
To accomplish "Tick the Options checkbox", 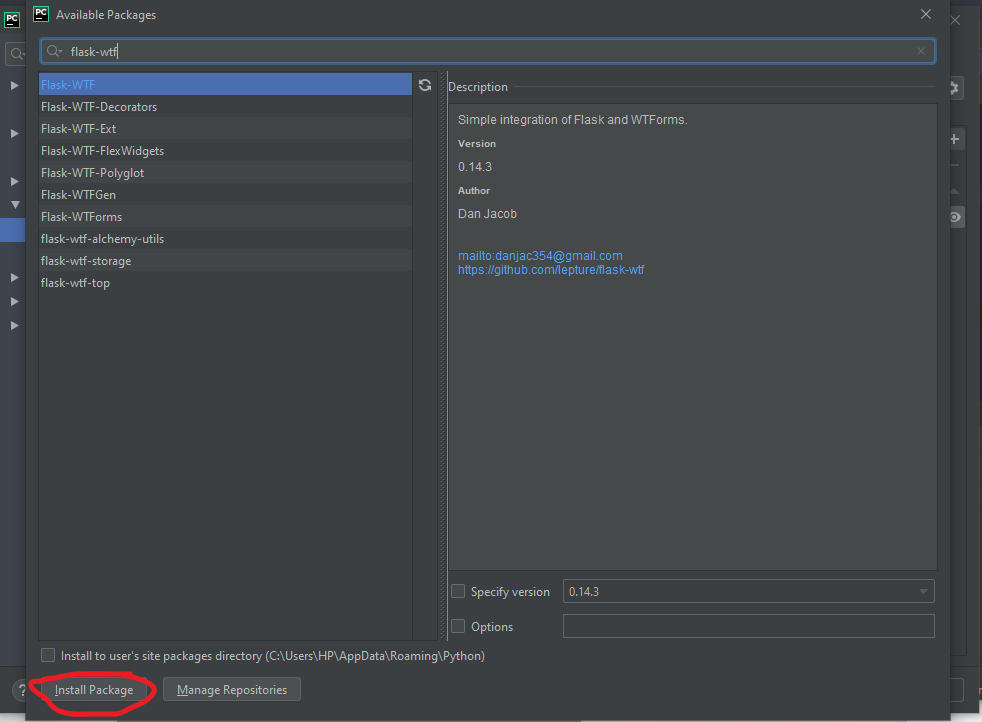I will 458,626.
